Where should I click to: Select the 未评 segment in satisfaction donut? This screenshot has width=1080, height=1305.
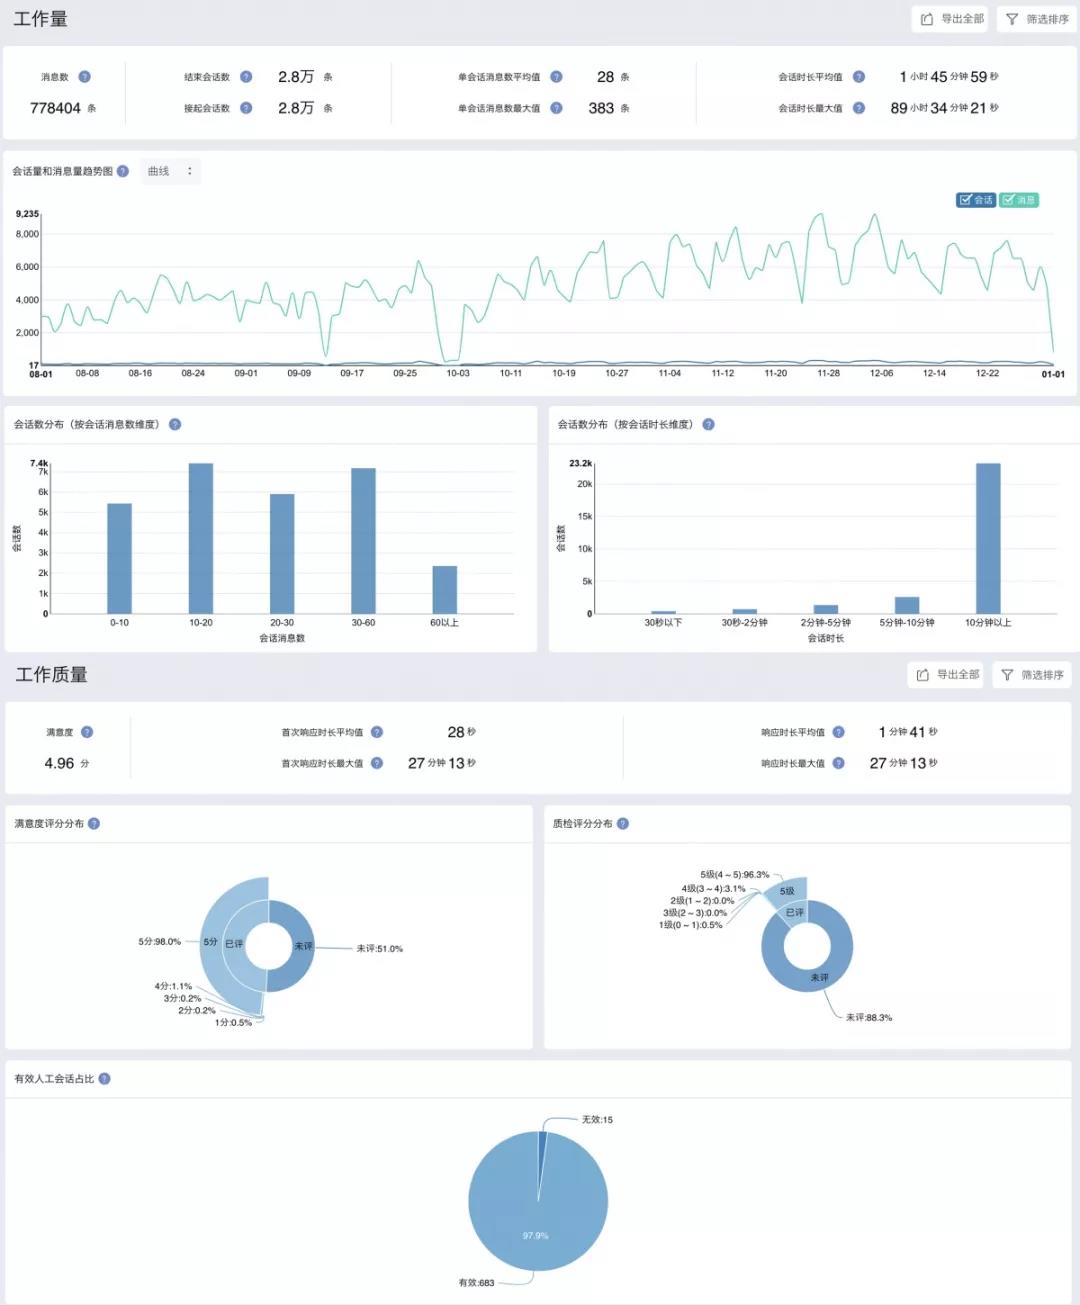click(291, 946)
